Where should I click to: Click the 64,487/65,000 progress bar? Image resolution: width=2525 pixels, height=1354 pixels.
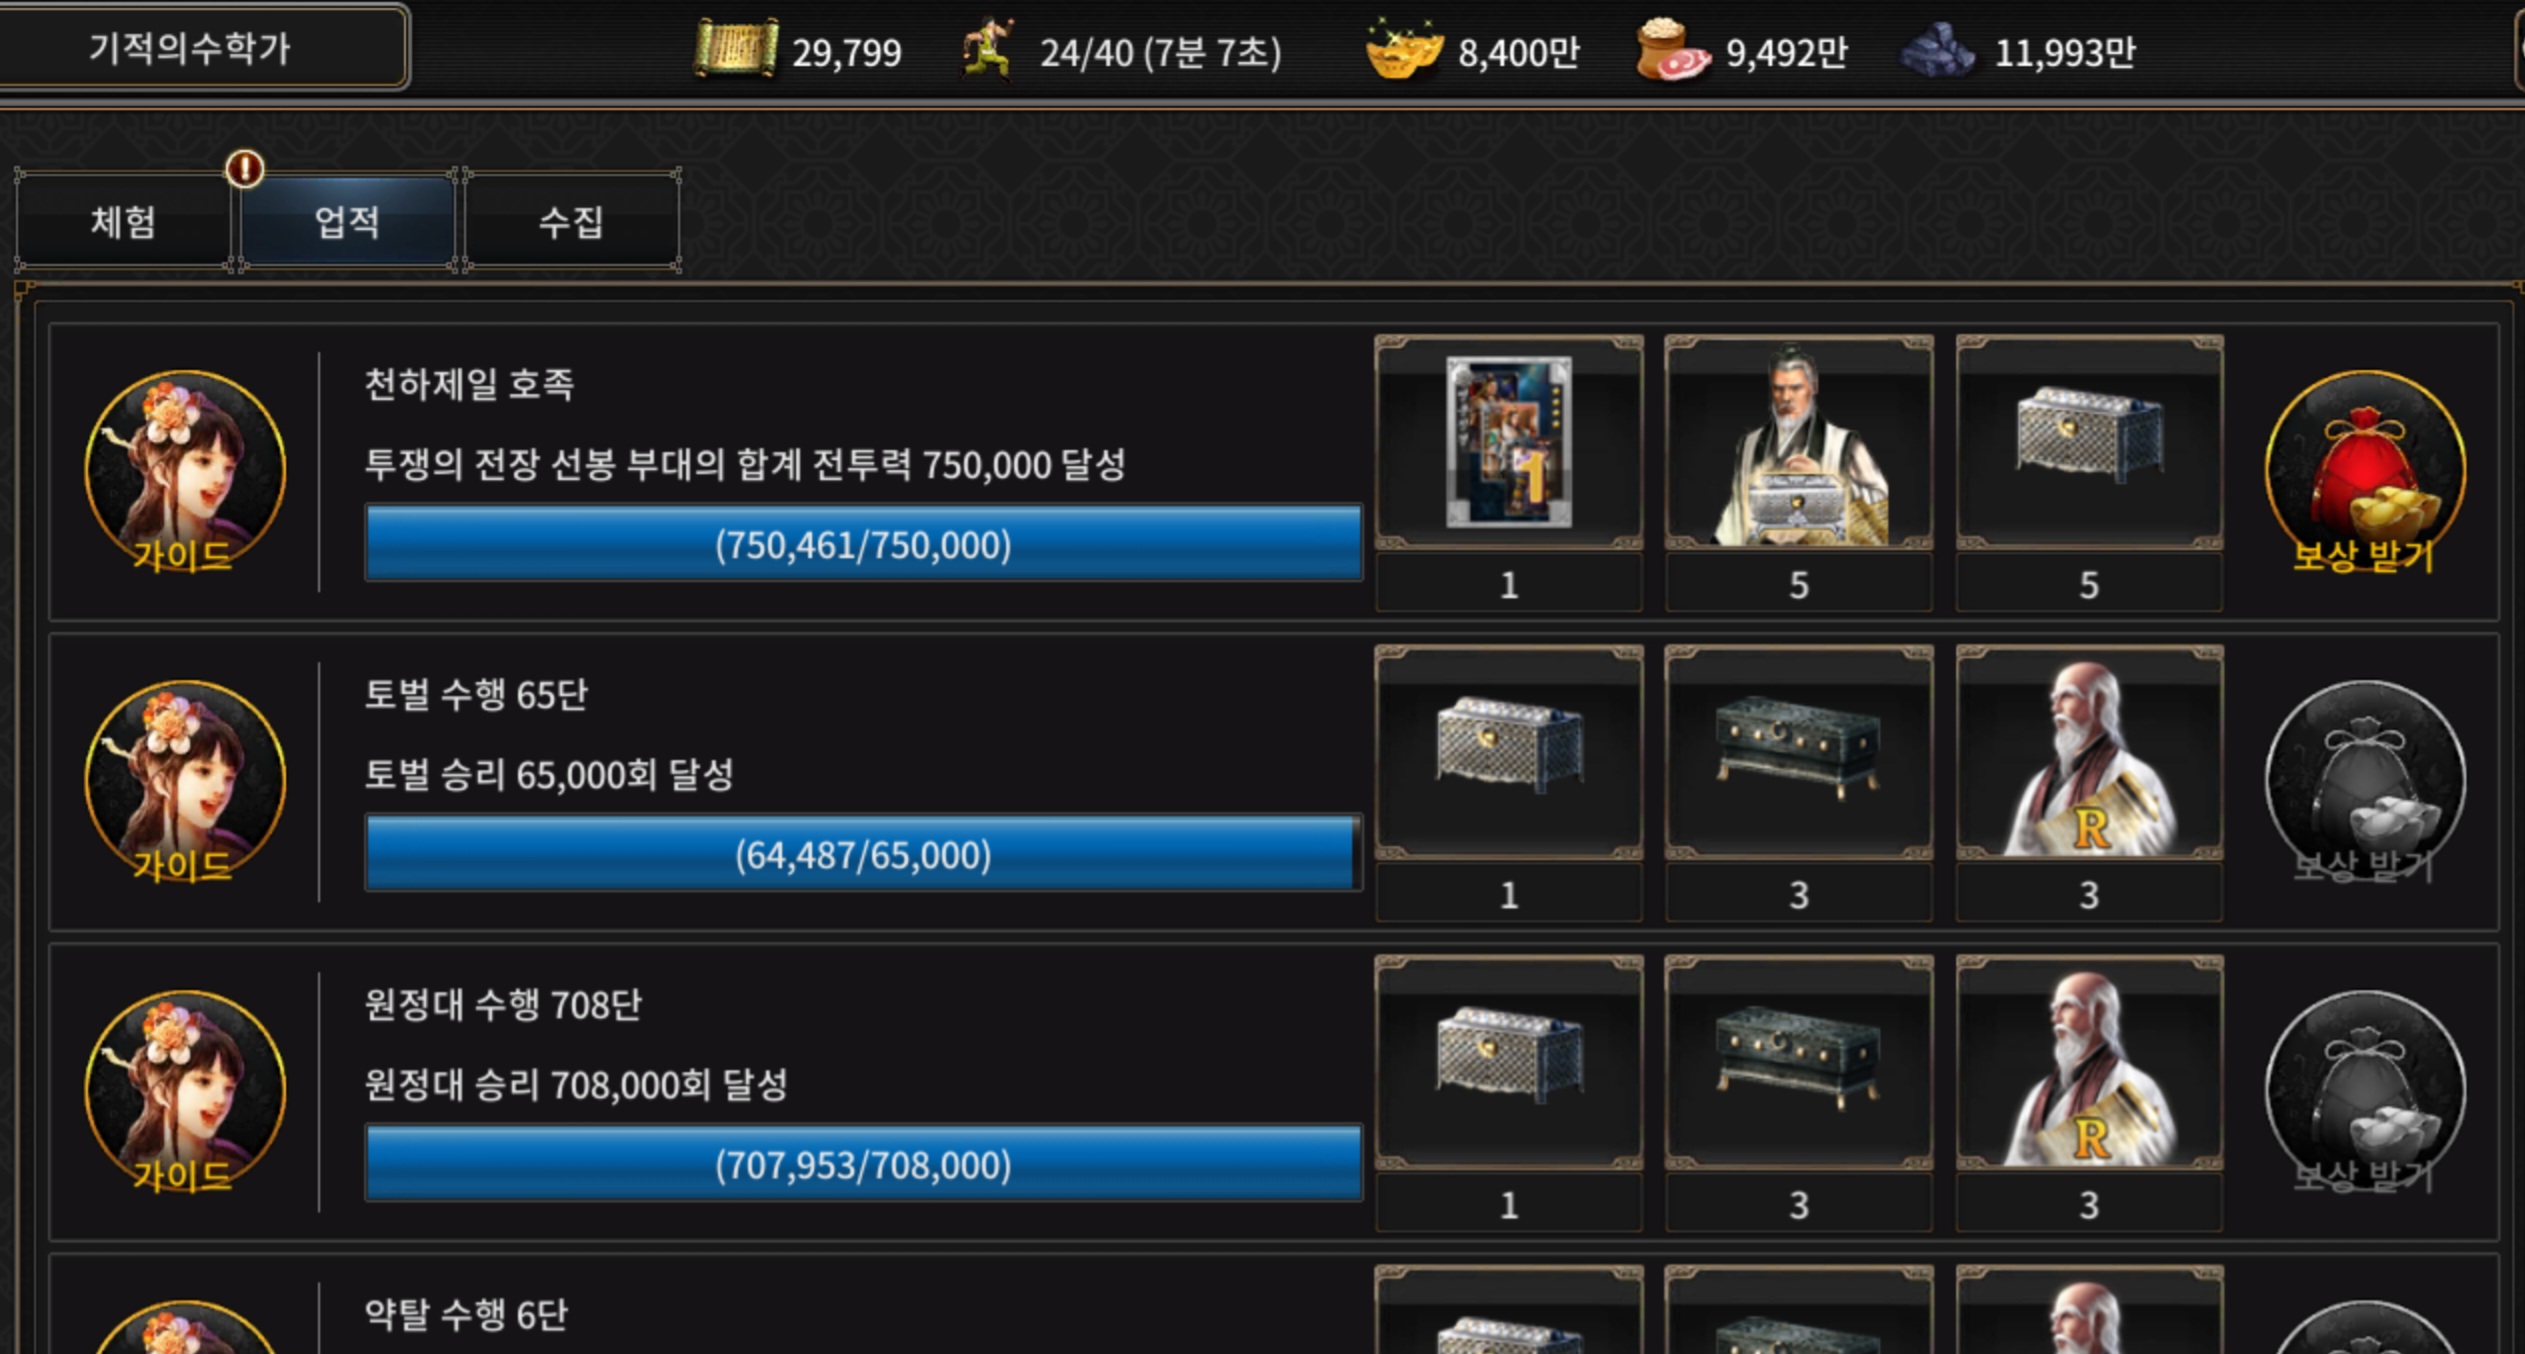click(x=864, y=853)
